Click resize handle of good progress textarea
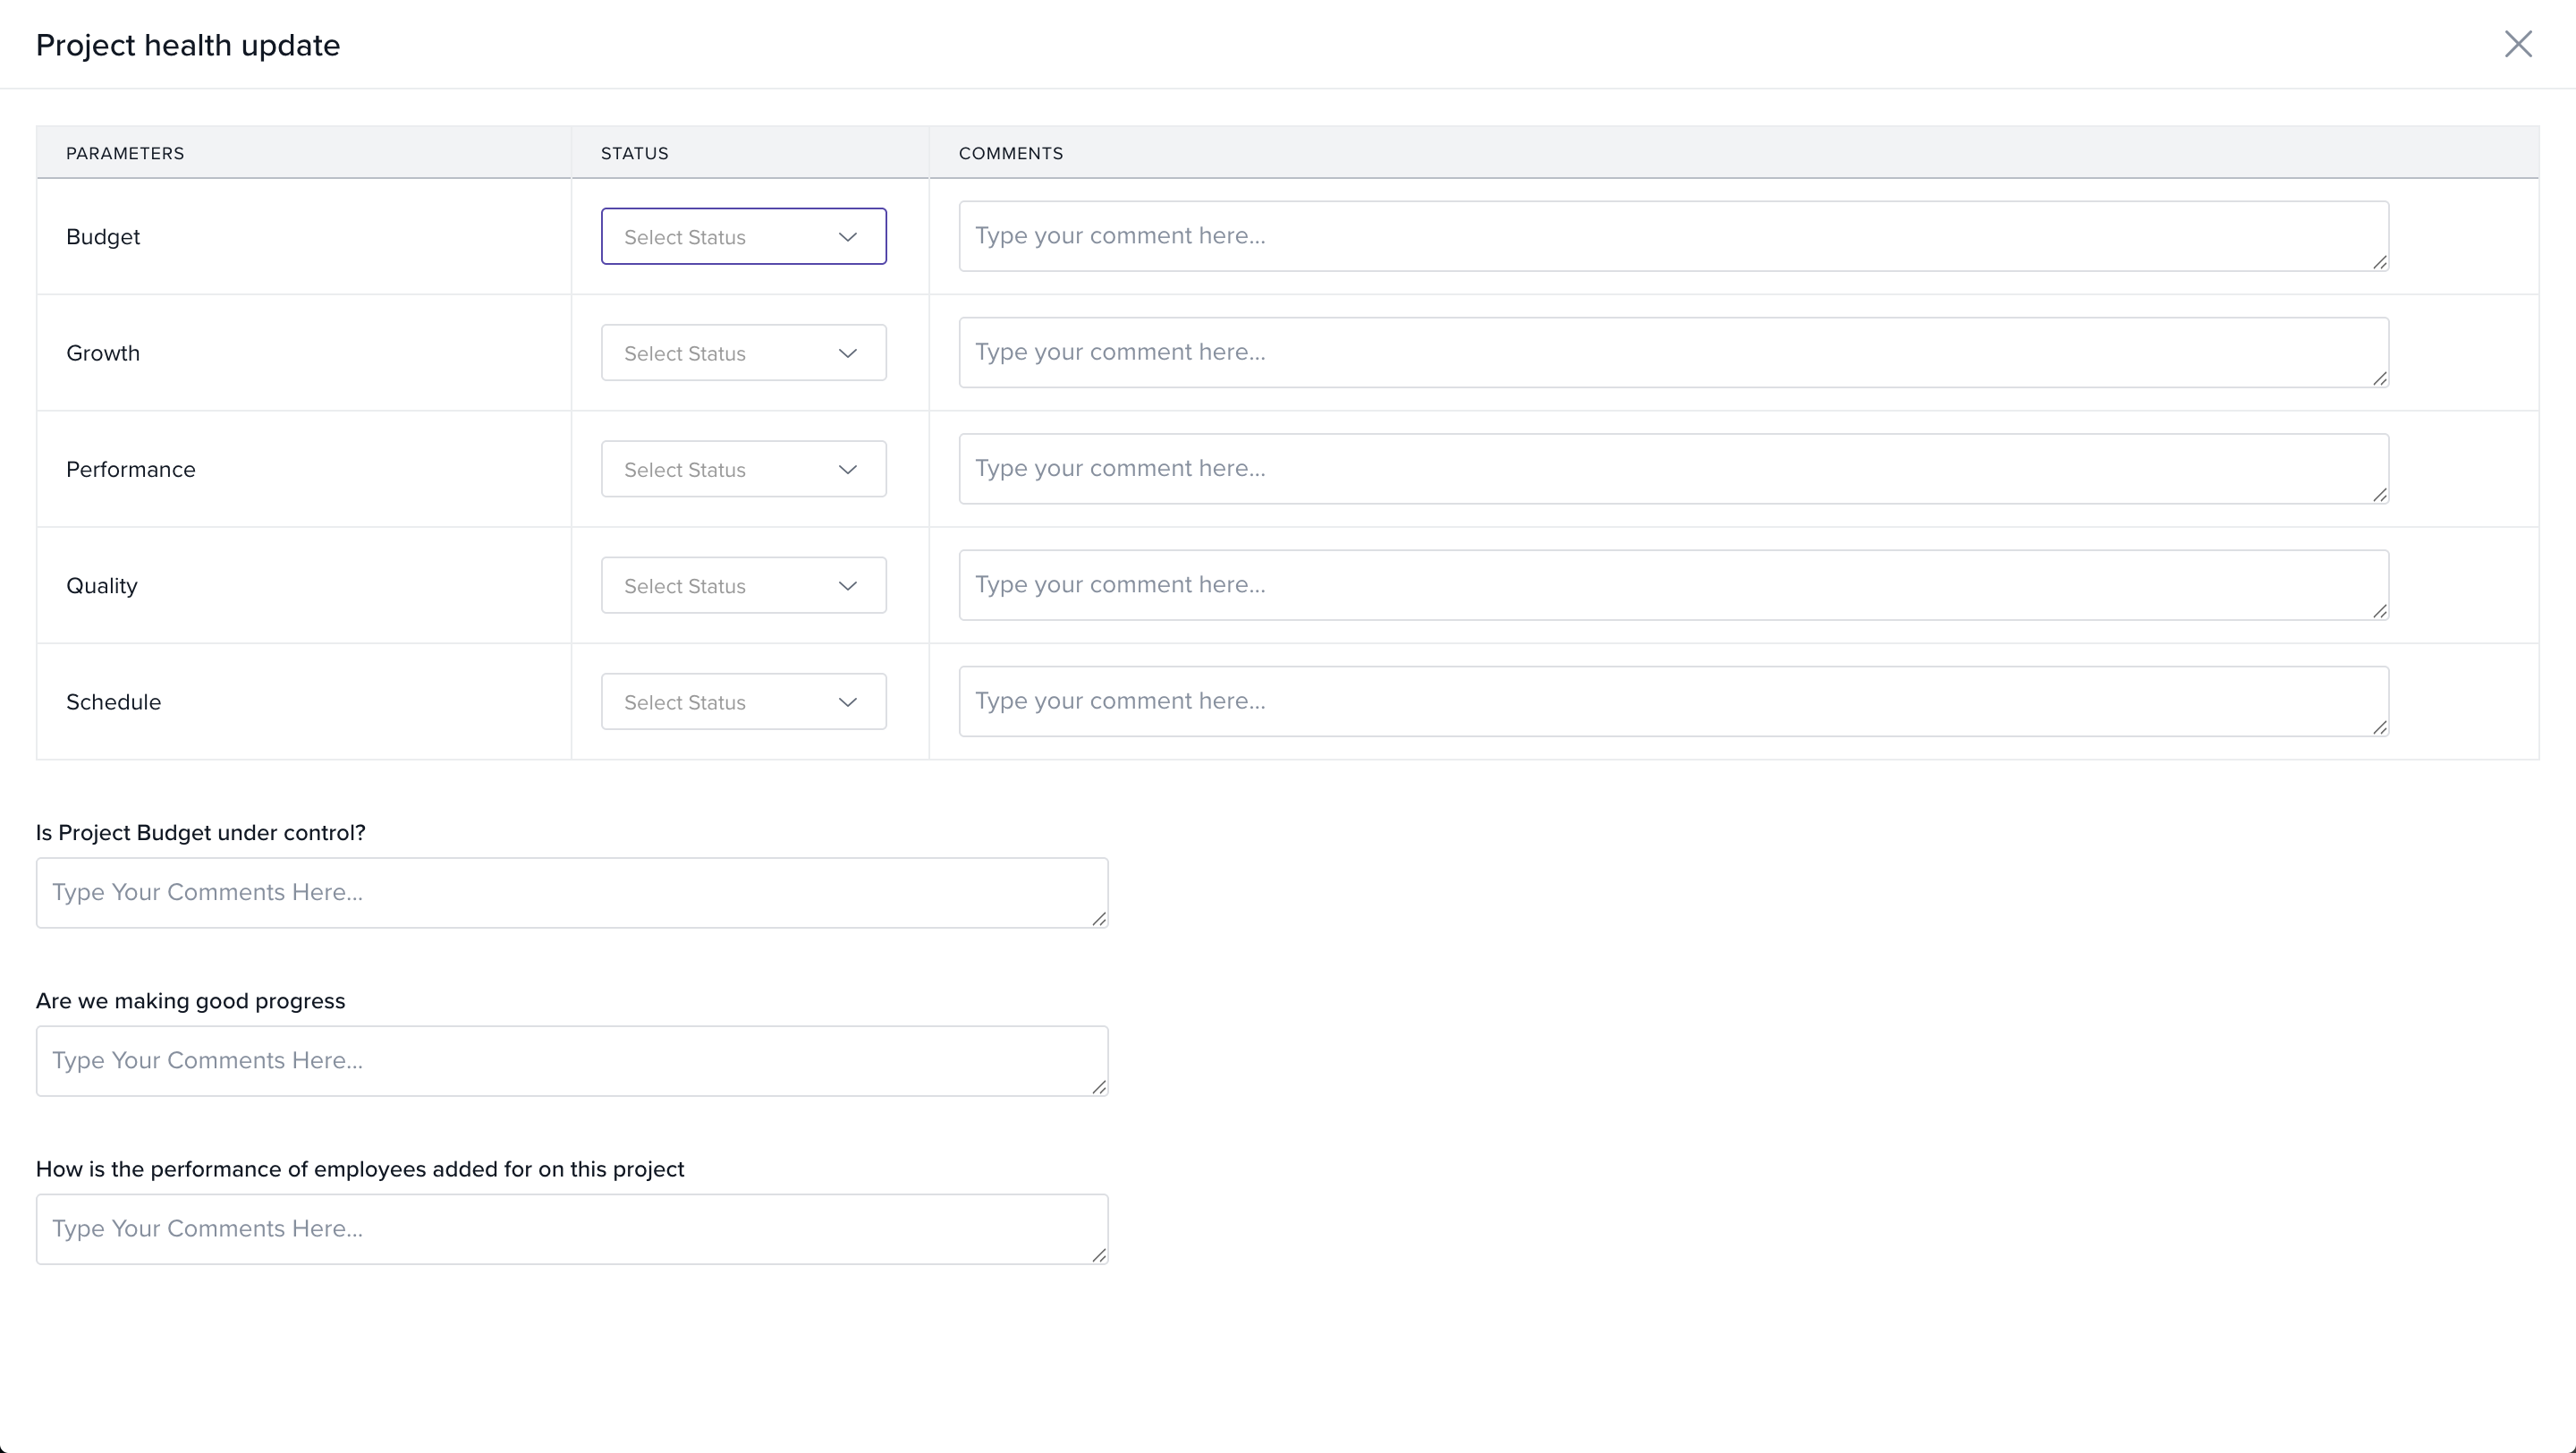 click(x=1099, y=1087)
